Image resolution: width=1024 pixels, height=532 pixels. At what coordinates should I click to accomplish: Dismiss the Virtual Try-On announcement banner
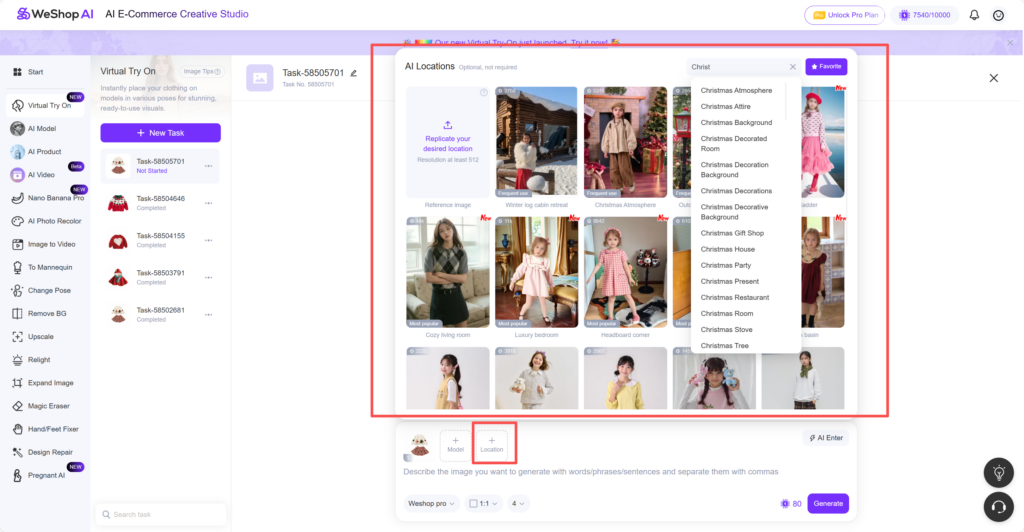[1010, 43]
